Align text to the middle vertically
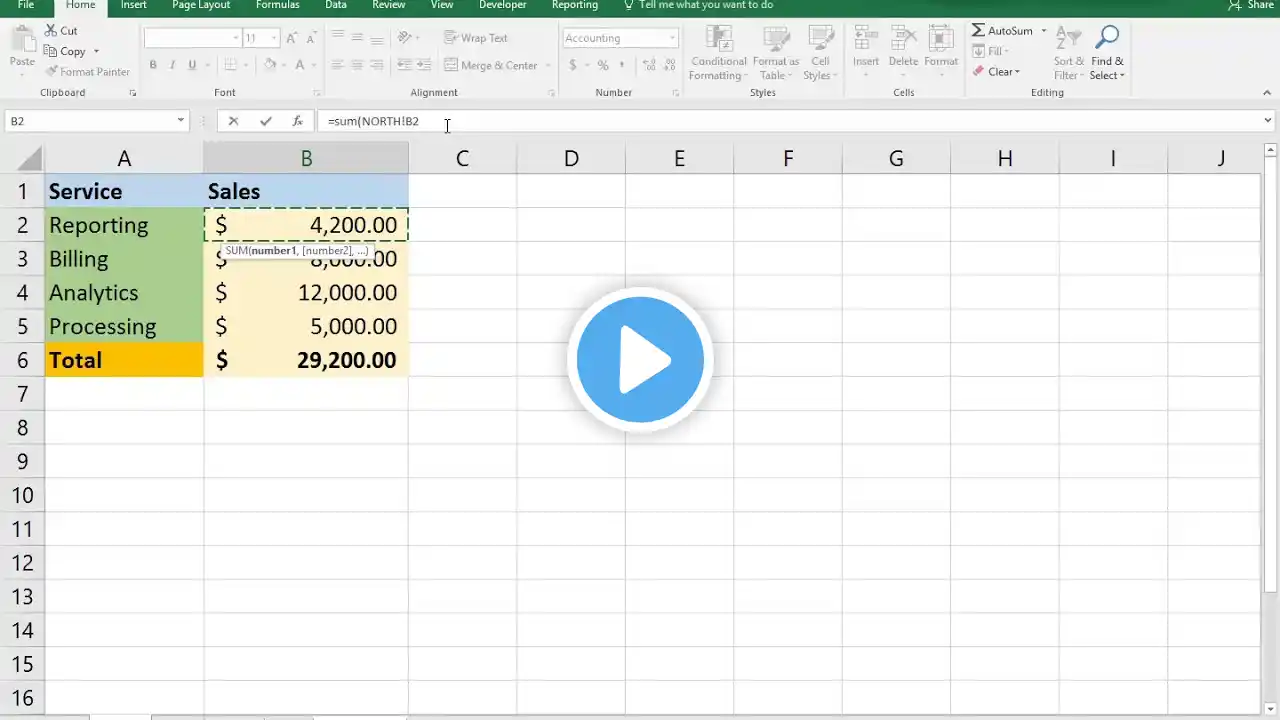 point(357,38)
